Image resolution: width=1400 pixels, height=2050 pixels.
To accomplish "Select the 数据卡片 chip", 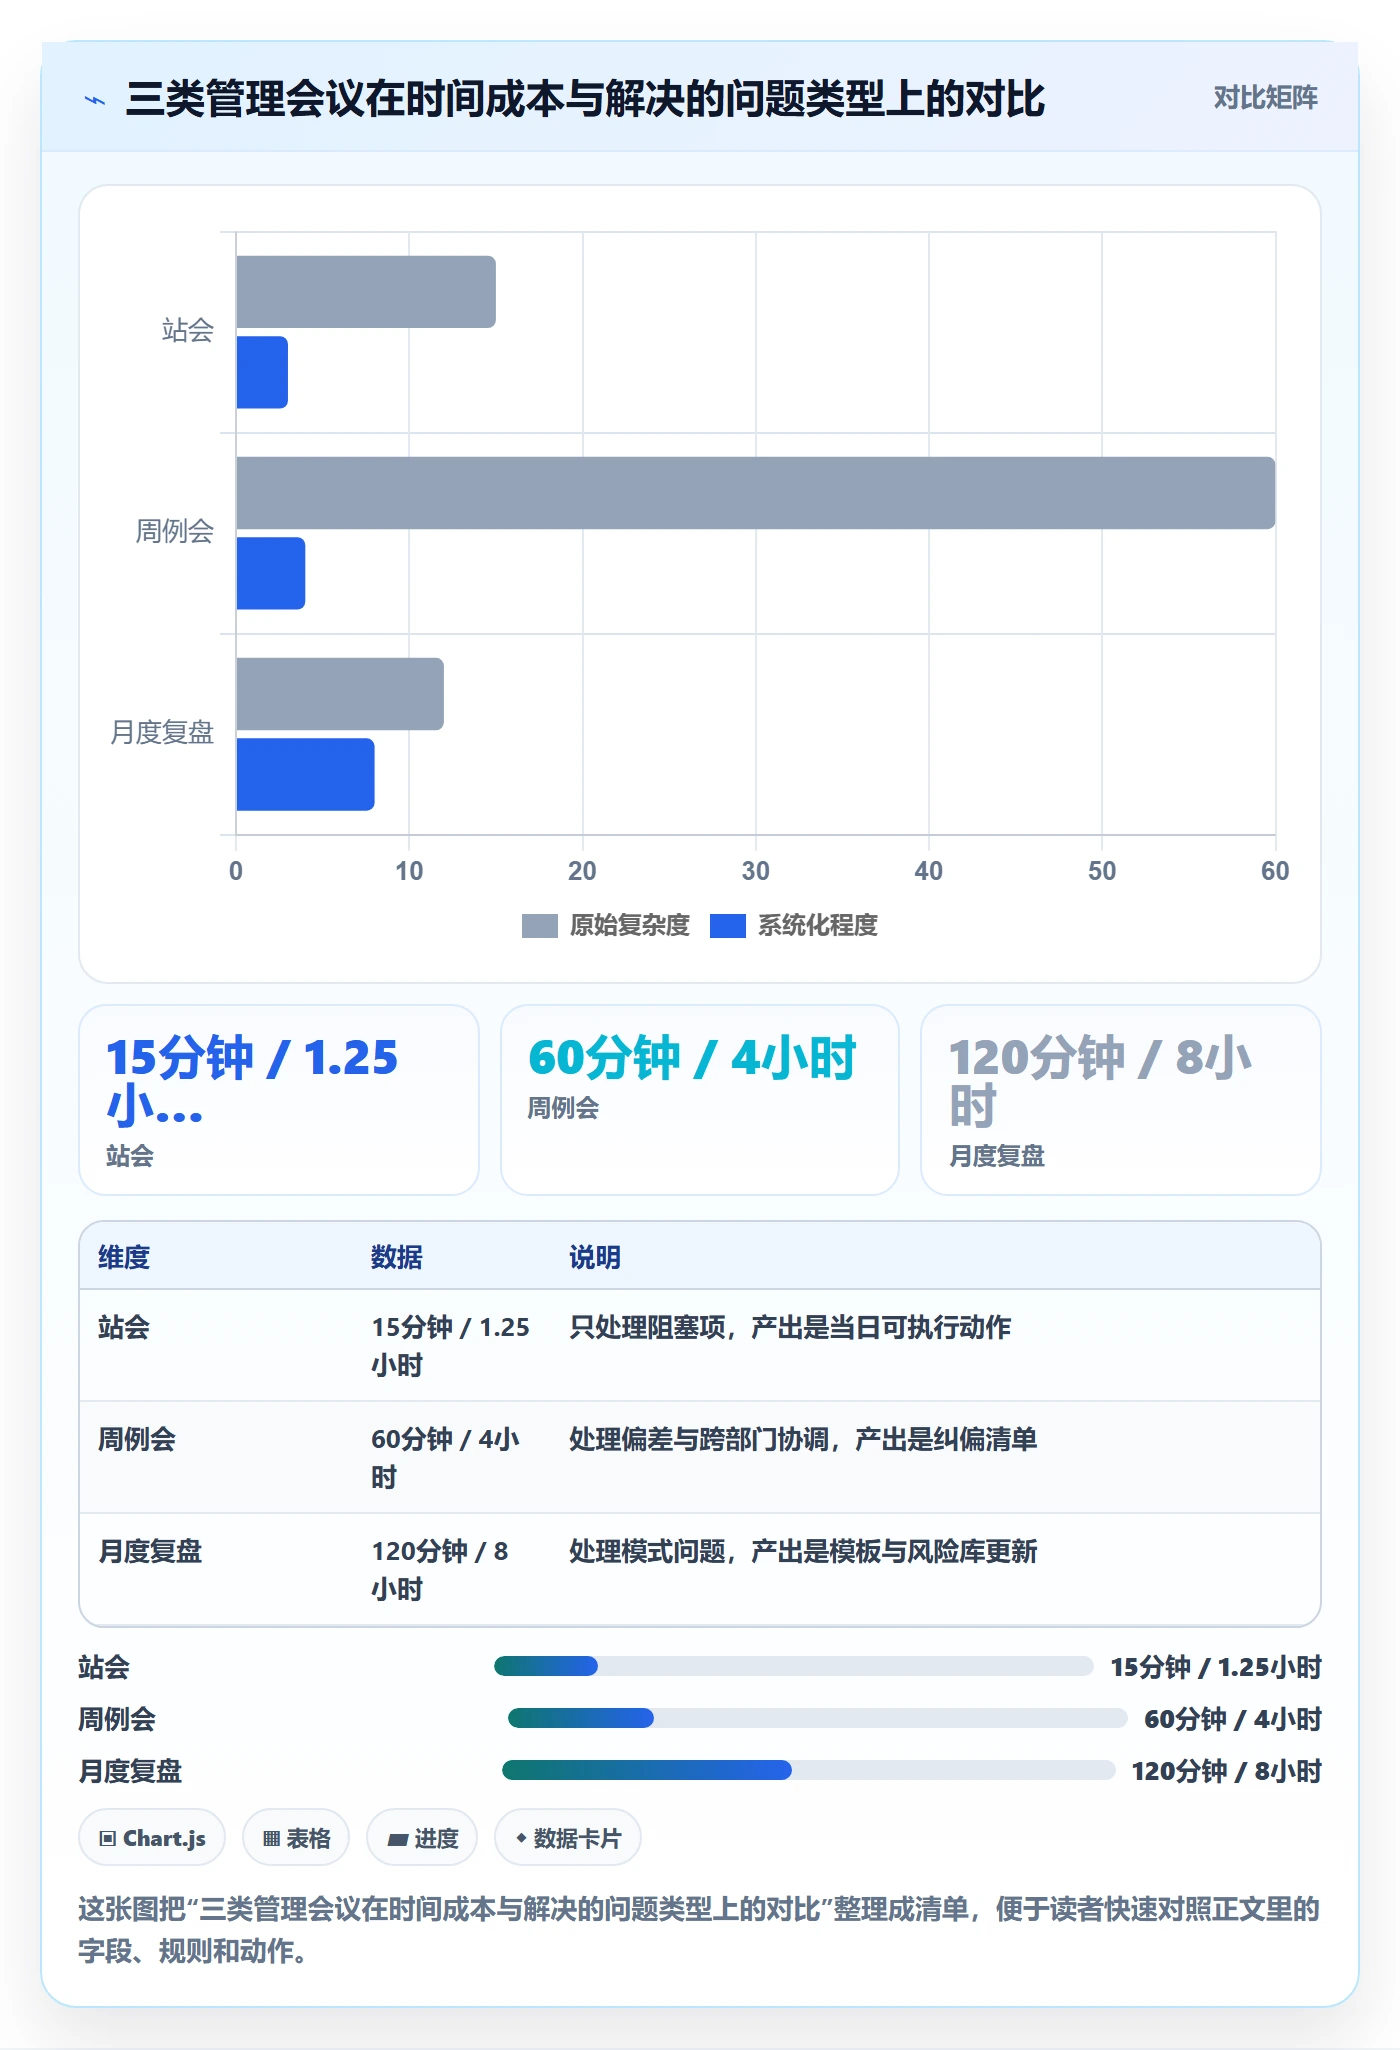I will pos(568,1838).
